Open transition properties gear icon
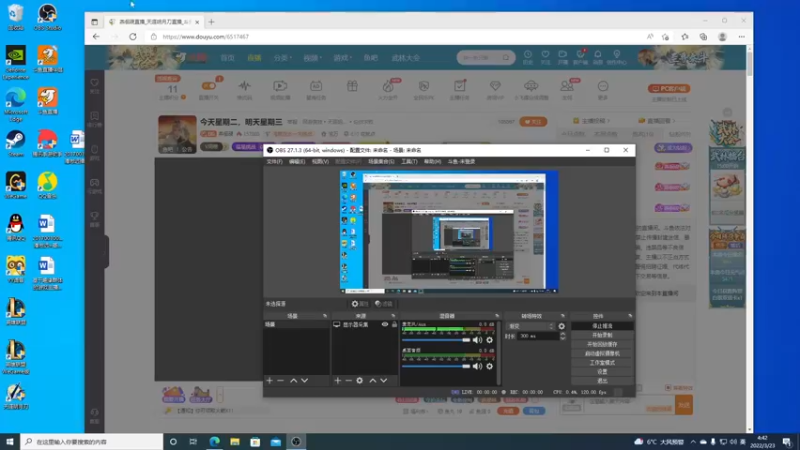Image resolution: width=800 pixels, height=450 pixels. tap(562, 326)
